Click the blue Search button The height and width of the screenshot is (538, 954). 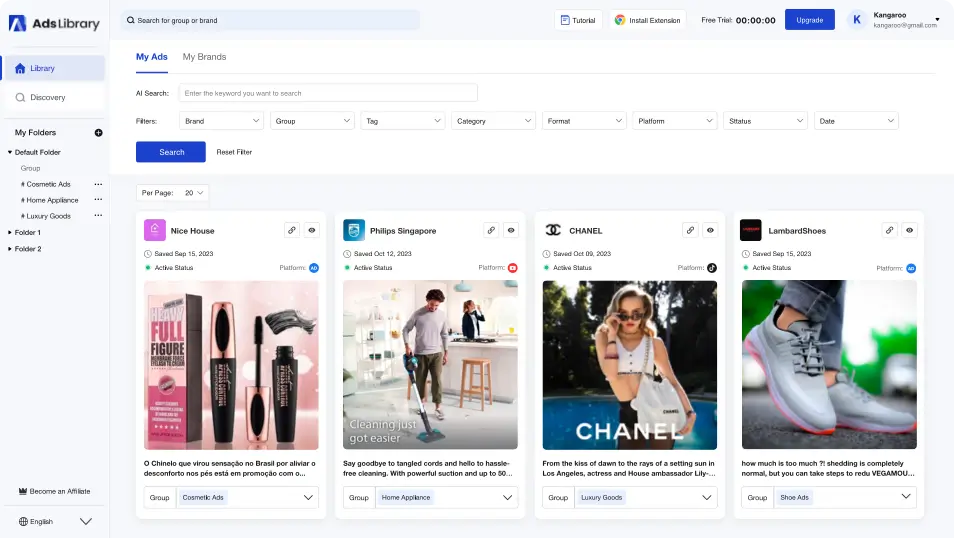(x=171, y=152)
